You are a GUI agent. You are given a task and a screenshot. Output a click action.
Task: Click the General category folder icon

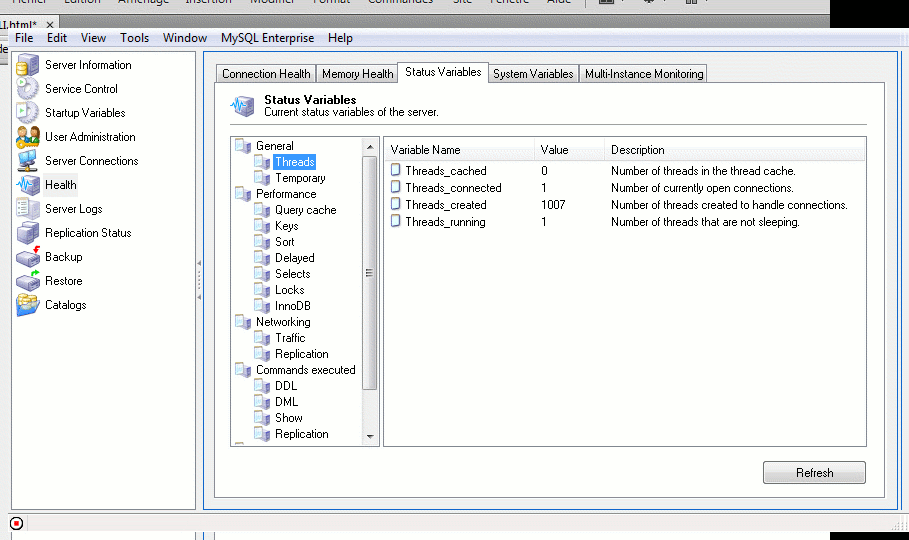tap(243, 146)
